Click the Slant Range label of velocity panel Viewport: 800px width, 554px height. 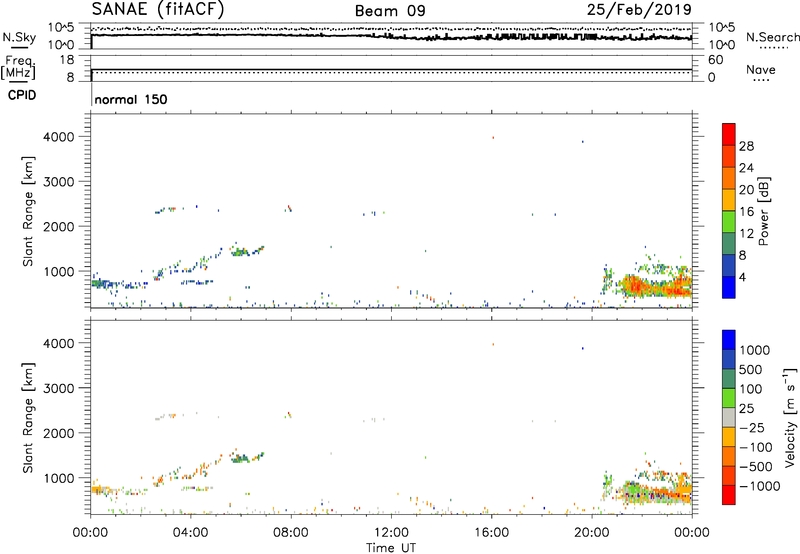click(x=28, y=417)
